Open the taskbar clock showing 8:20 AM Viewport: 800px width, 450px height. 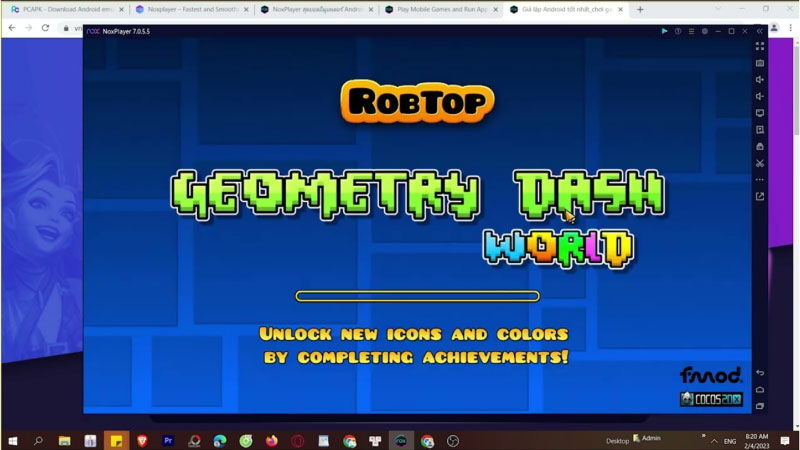[757, 441]
